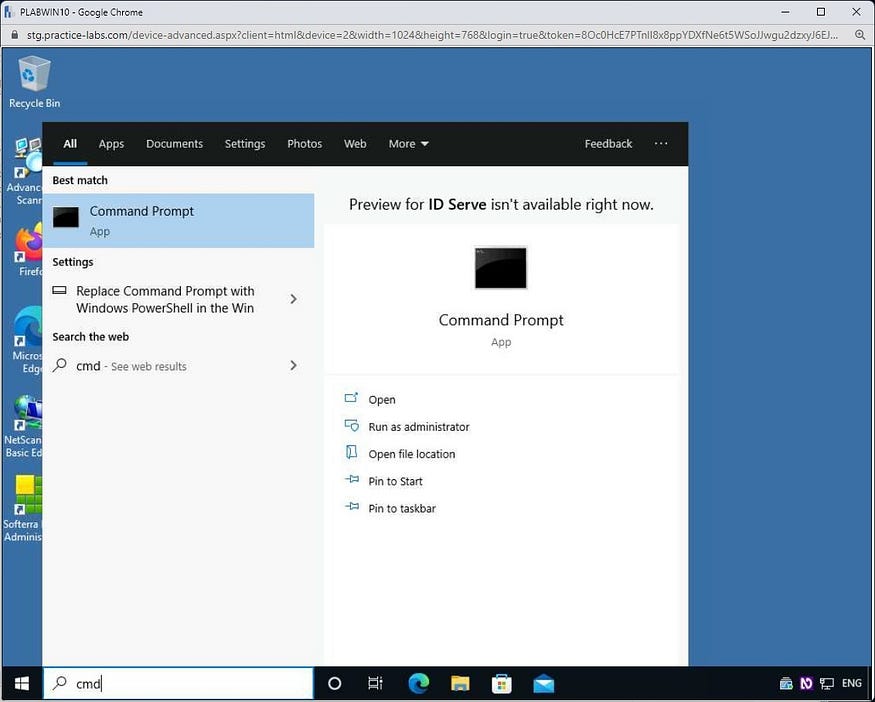Viewport: 875px width, 702px height.
Task: Click the Windows Start button
Action: [x=22, y=683]
